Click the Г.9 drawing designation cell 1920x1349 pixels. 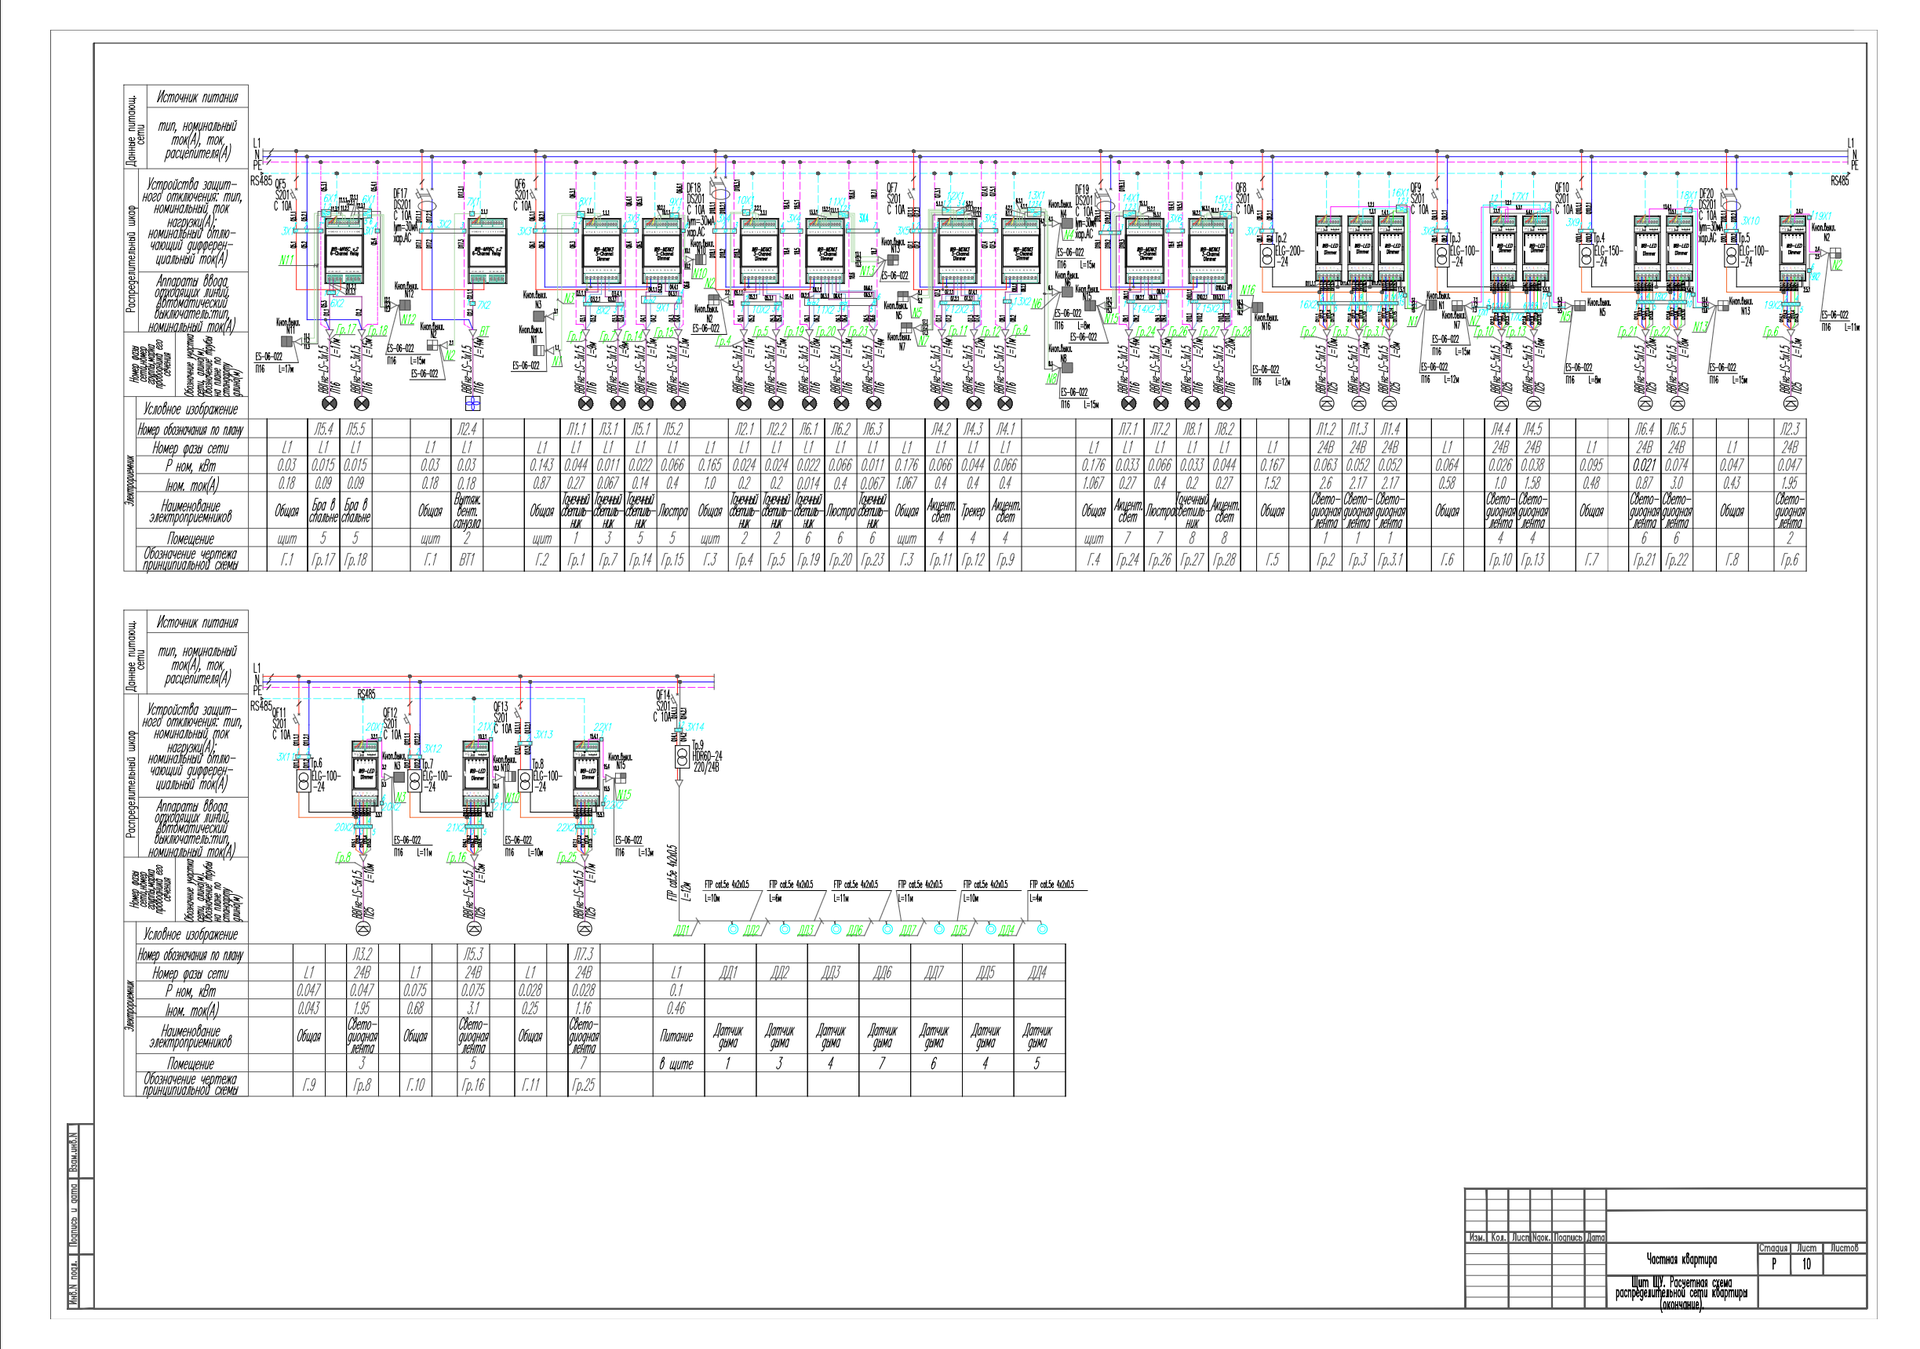tap(309, 1084)
